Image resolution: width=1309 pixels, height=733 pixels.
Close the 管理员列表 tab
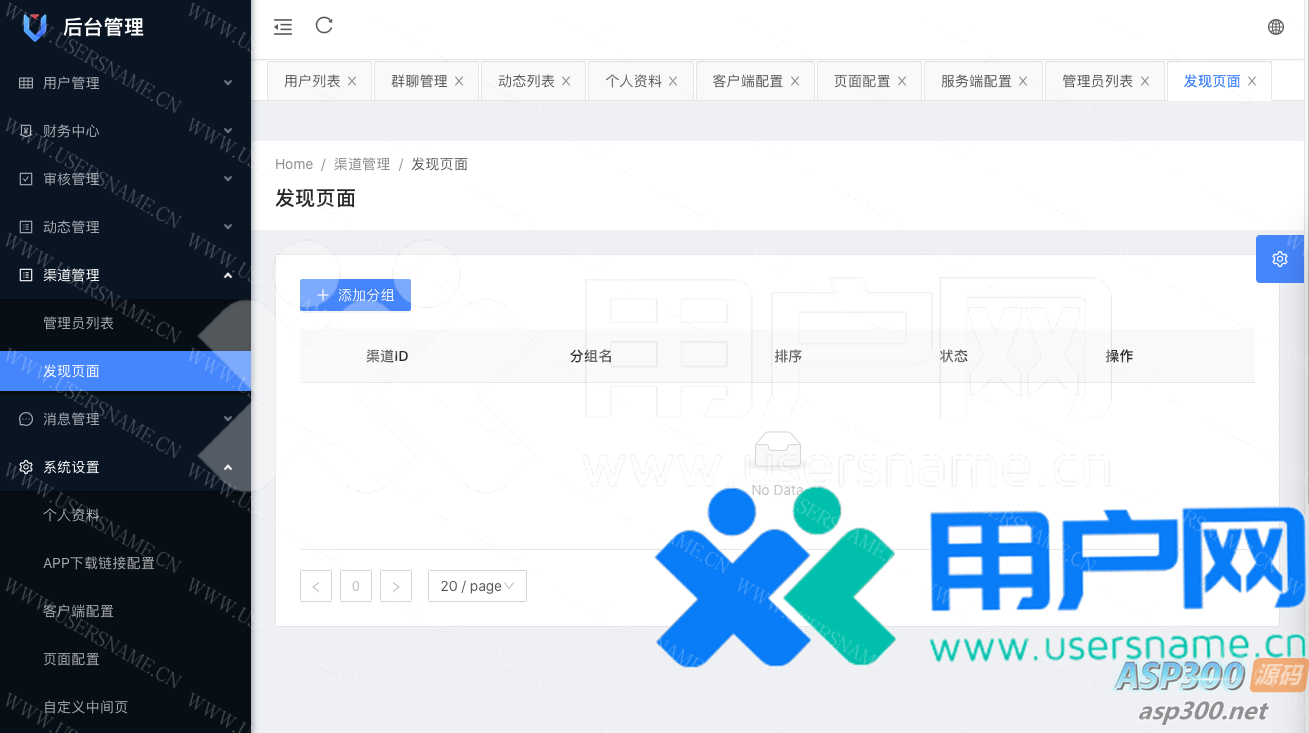pos(1145,81)
